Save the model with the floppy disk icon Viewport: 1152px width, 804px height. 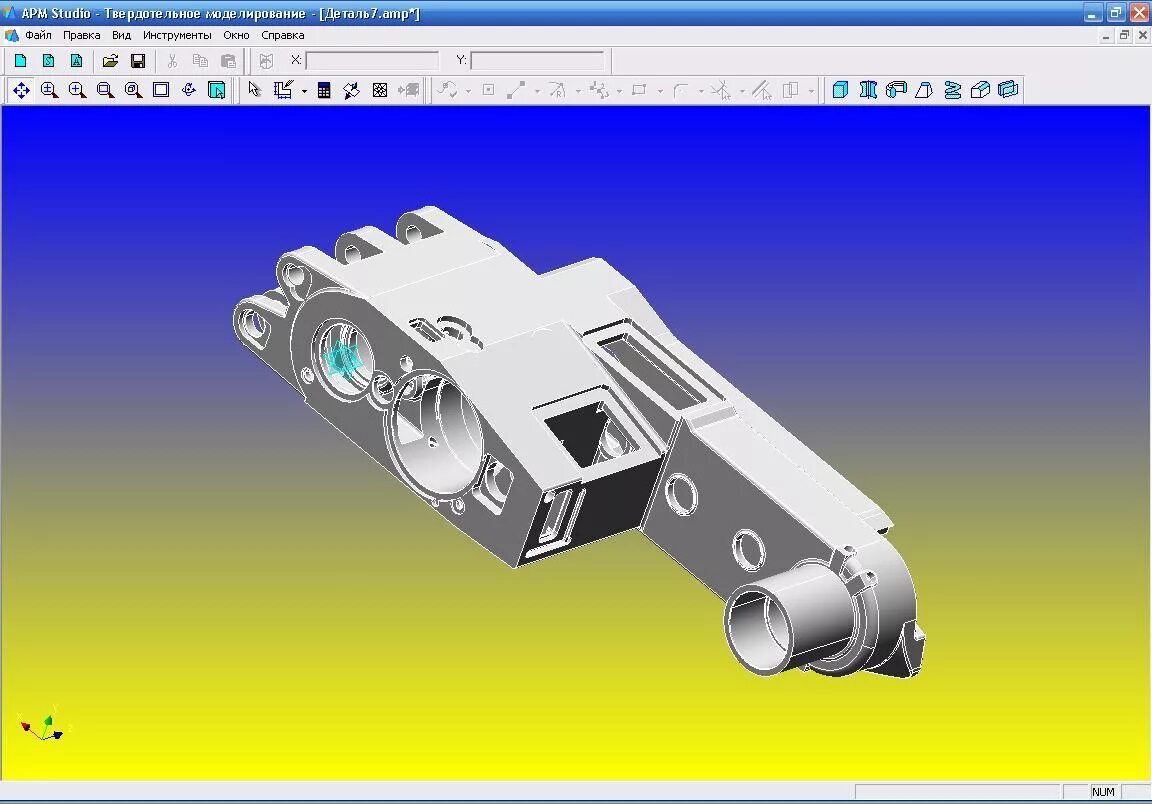click(x=138, y=61)
